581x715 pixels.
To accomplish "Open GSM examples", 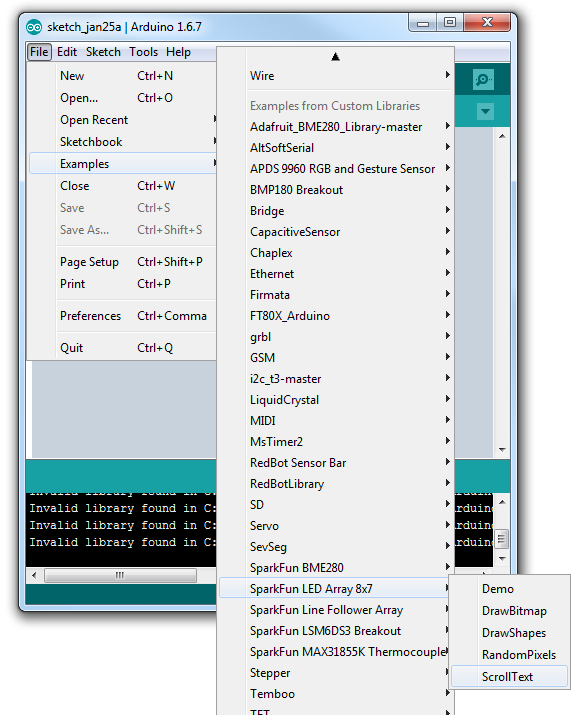I will (x=336, y=357).
